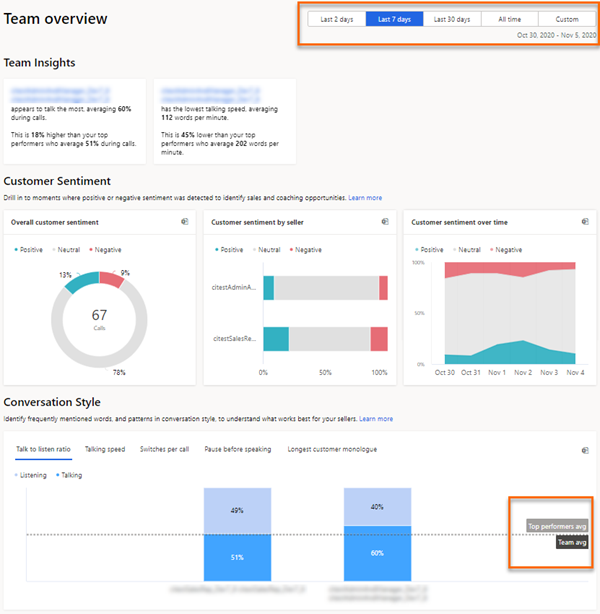This screenshot has width=600, height=614.
Task: Select Last 2 days time range
Action: 336,19
